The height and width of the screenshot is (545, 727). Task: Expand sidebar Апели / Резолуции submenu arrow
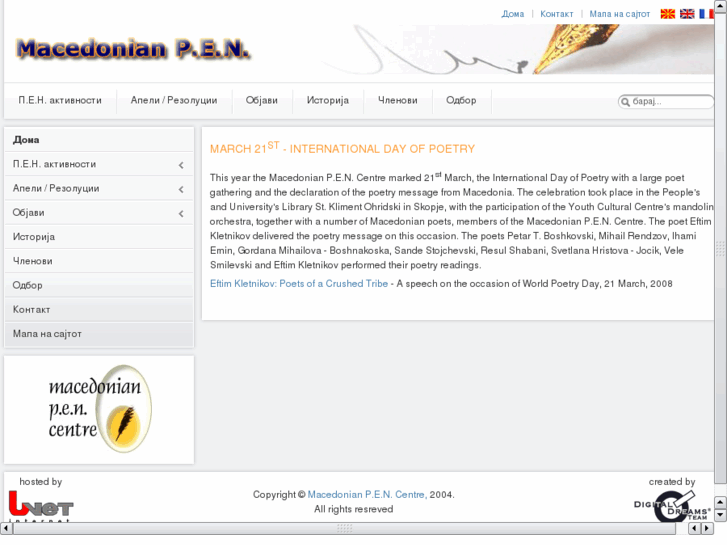pos(181,189)
